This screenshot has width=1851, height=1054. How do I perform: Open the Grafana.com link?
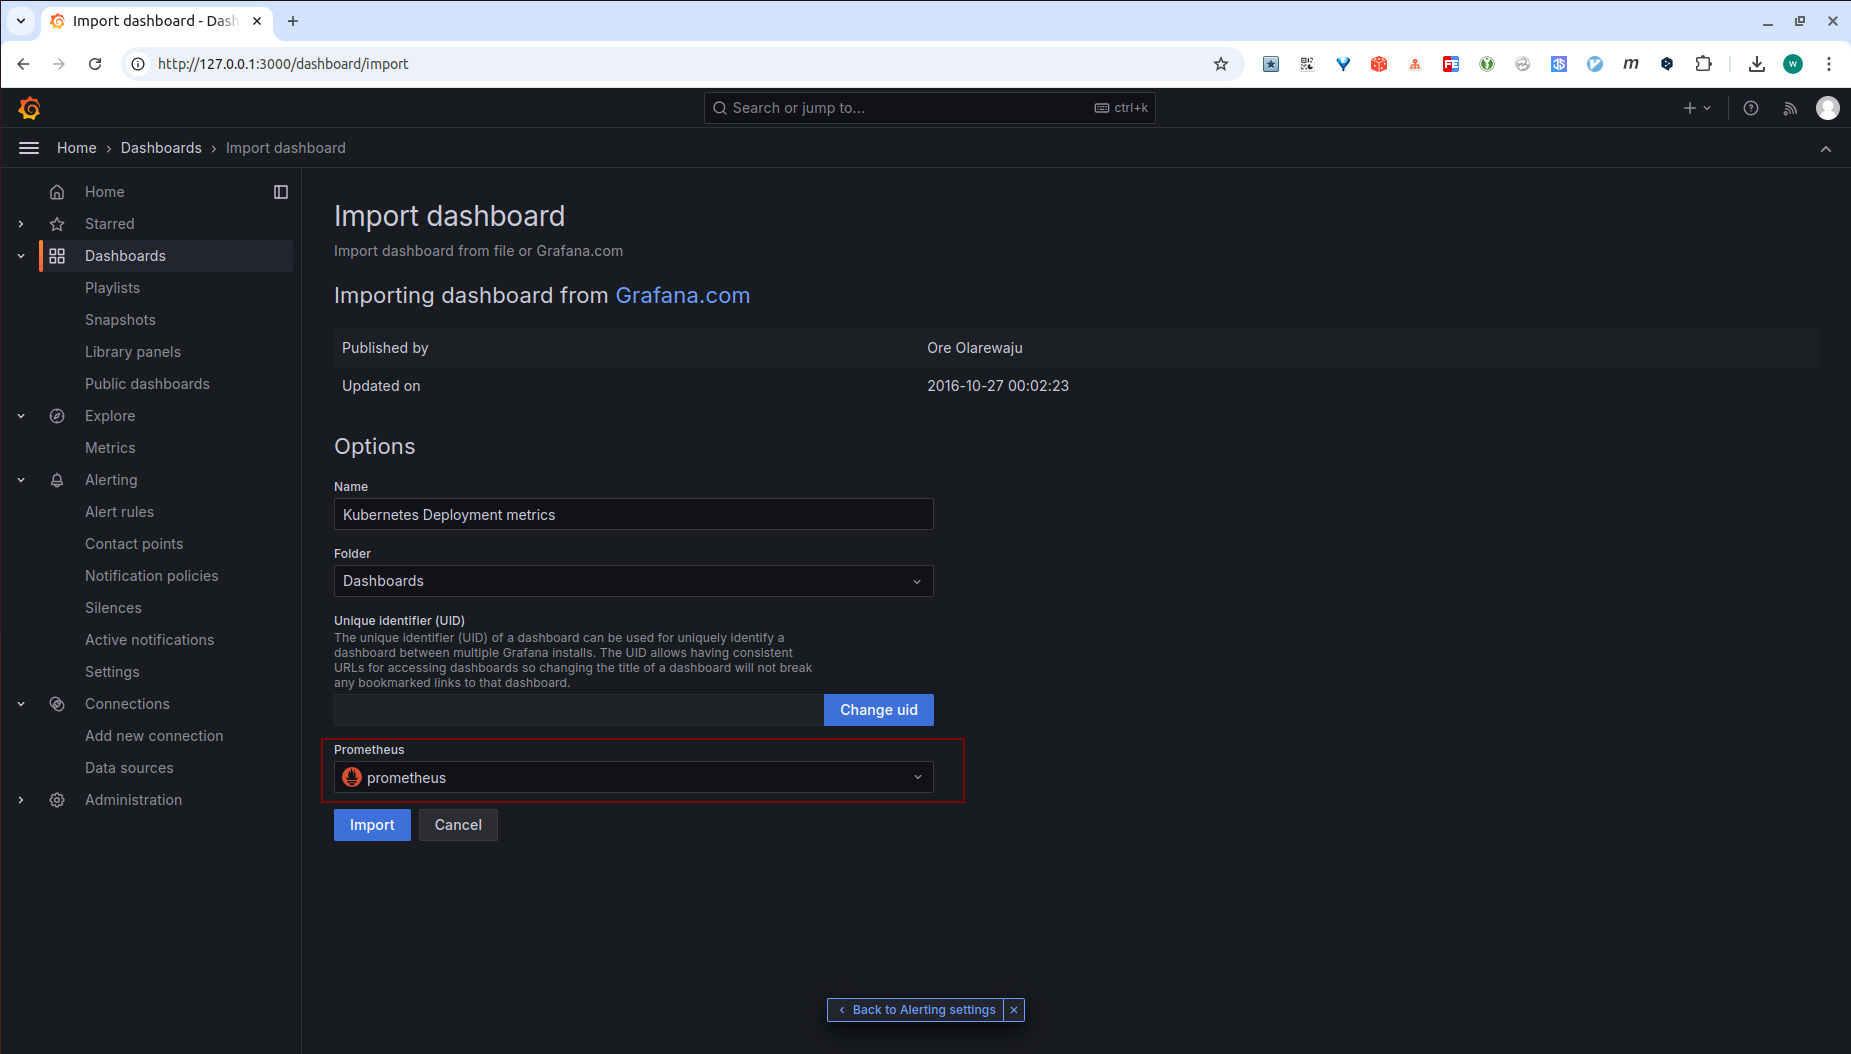pyautogui.click(x=682, y=296)
